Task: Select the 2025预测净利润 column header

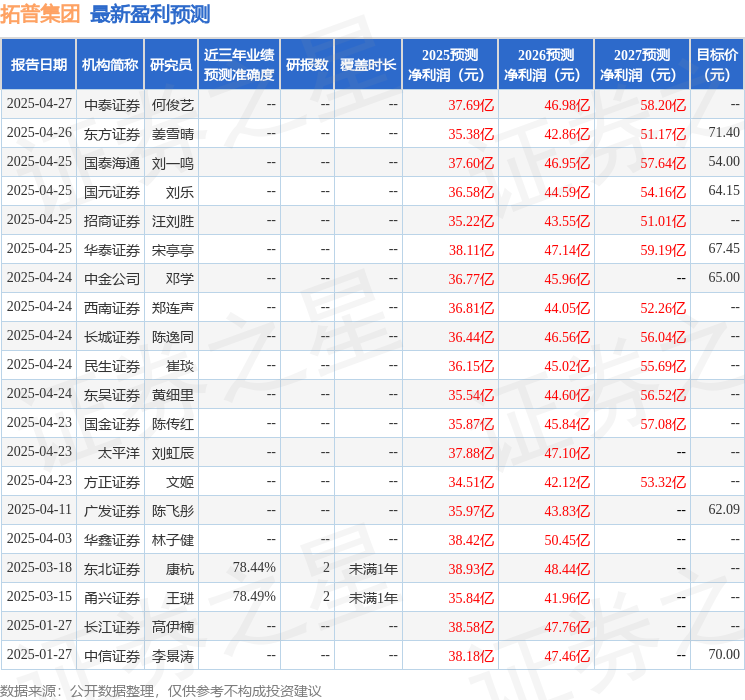Action: [450, 65]
